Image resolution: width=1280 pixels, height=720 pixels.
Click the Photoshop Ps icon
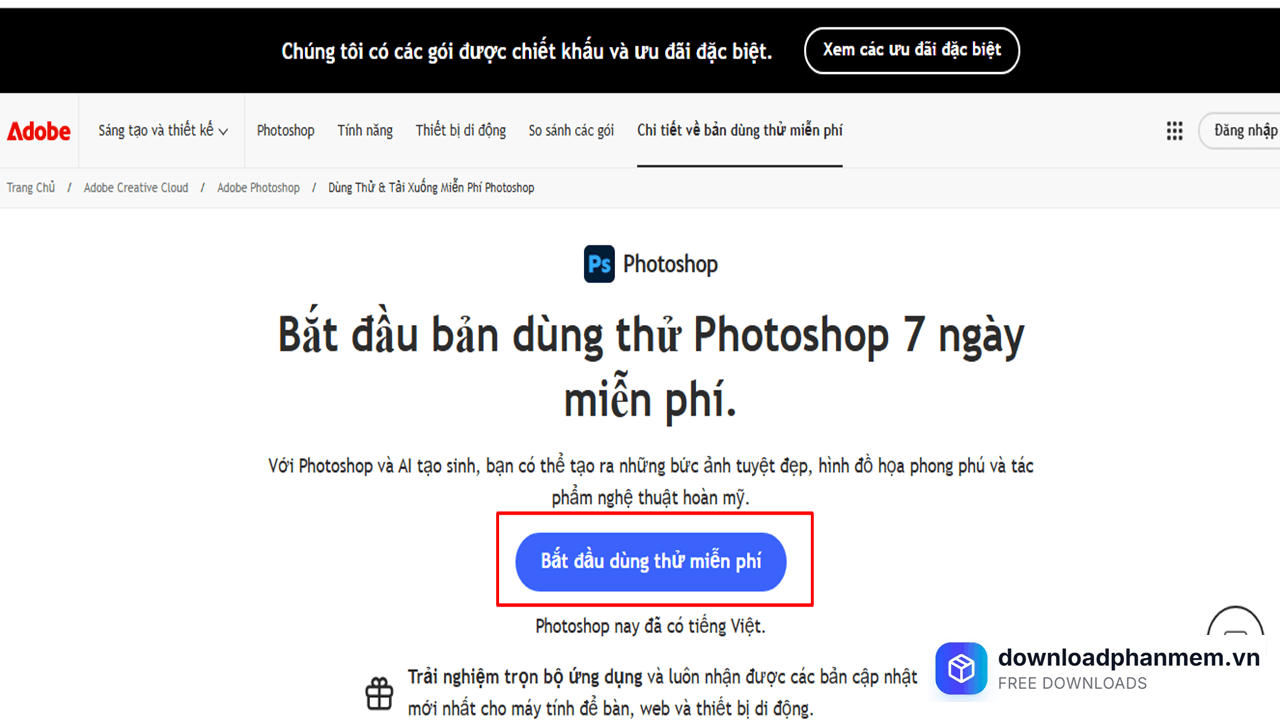(599, 264)
